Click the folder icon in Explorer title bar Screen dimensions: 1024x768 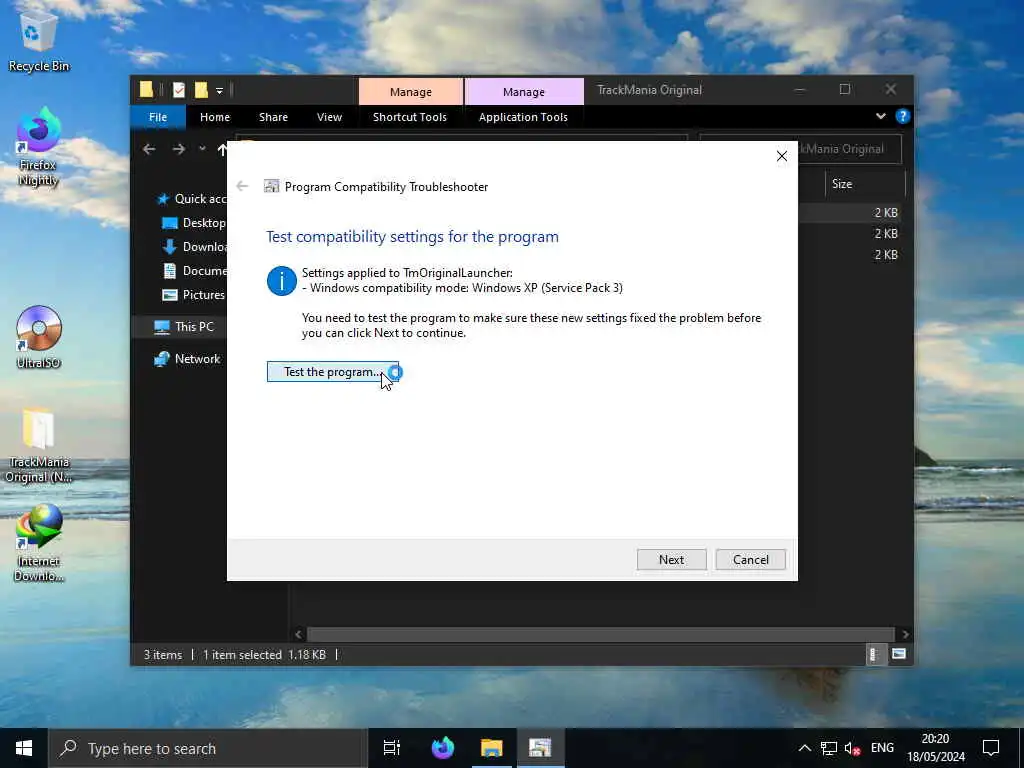pyautogui.click(x=146, y=89)
